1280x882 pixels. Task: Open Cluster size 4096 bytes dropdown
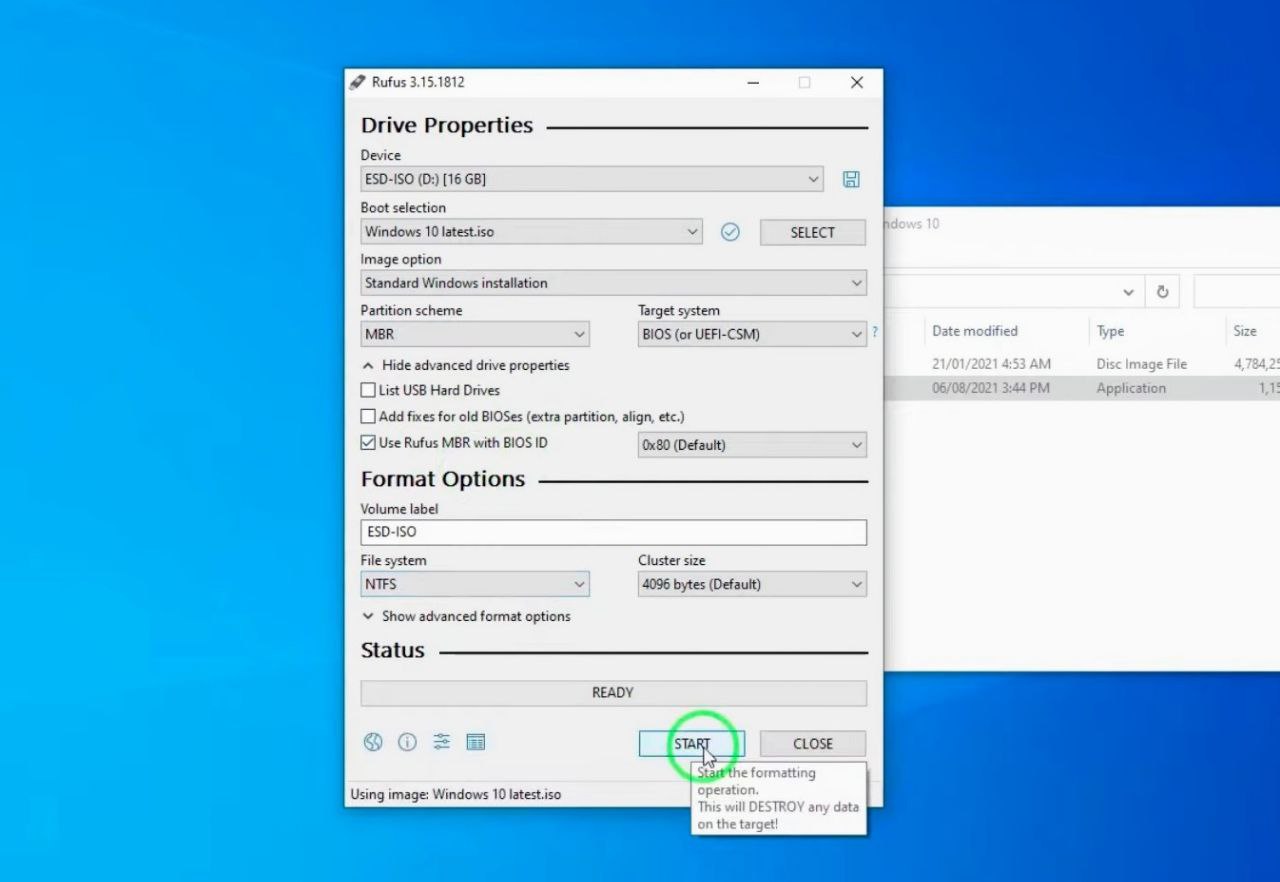pyautogui.click(x=752, y=584)
